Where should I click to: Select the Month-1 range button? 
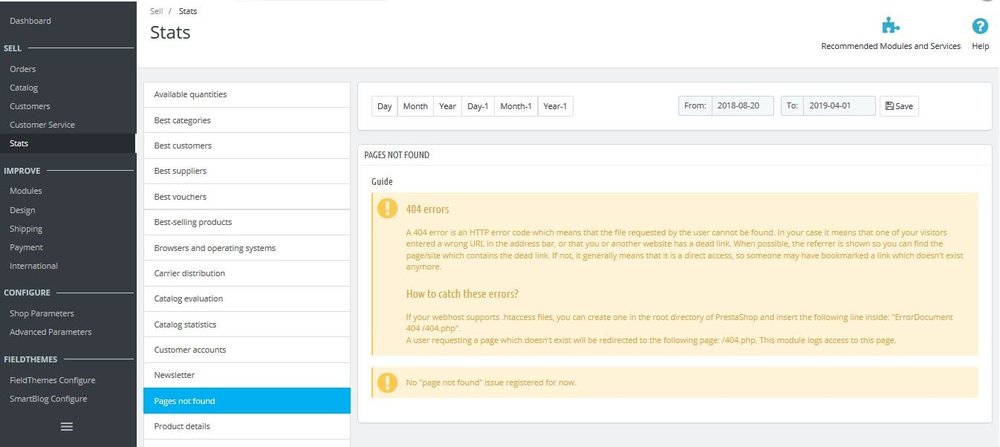click(516, 106)
